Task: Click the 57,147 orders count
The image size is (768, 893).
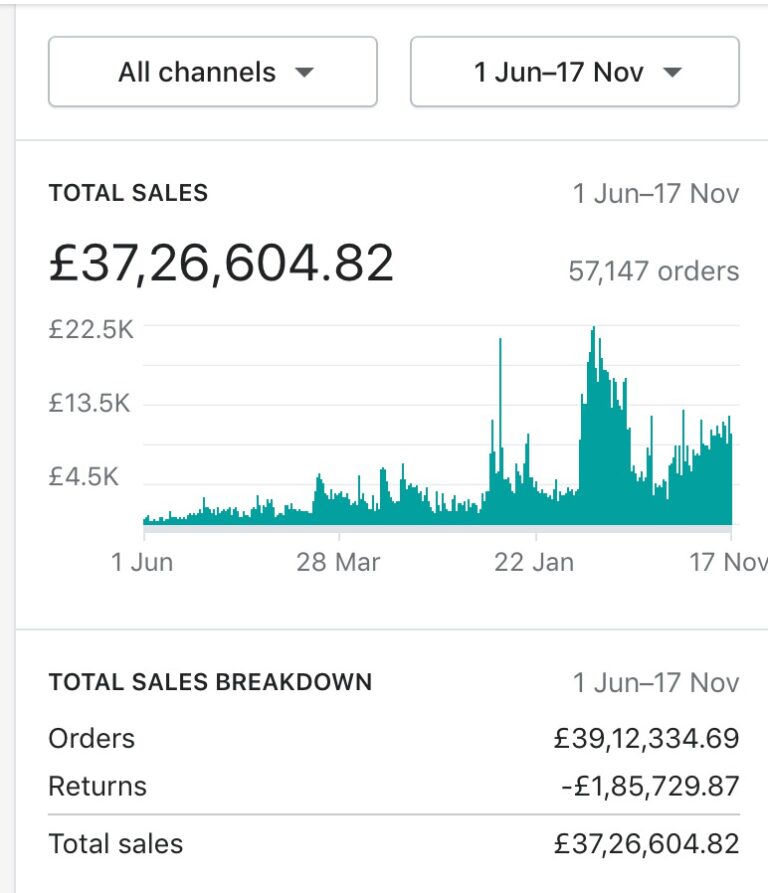Action: pos(653,271)
